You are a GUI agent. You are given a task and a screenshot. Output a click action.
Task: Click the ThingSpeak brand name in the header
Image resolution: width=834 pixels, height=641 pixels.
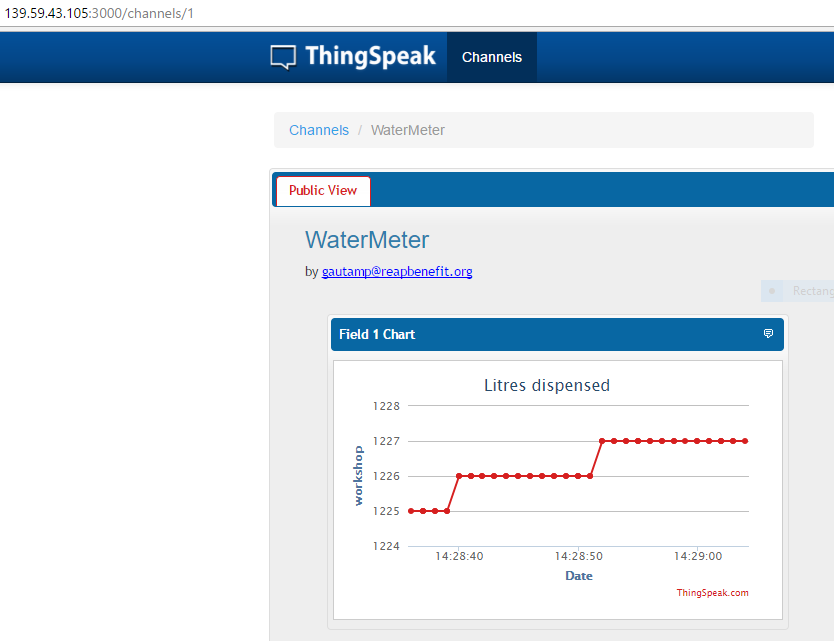tap(370, 56)
